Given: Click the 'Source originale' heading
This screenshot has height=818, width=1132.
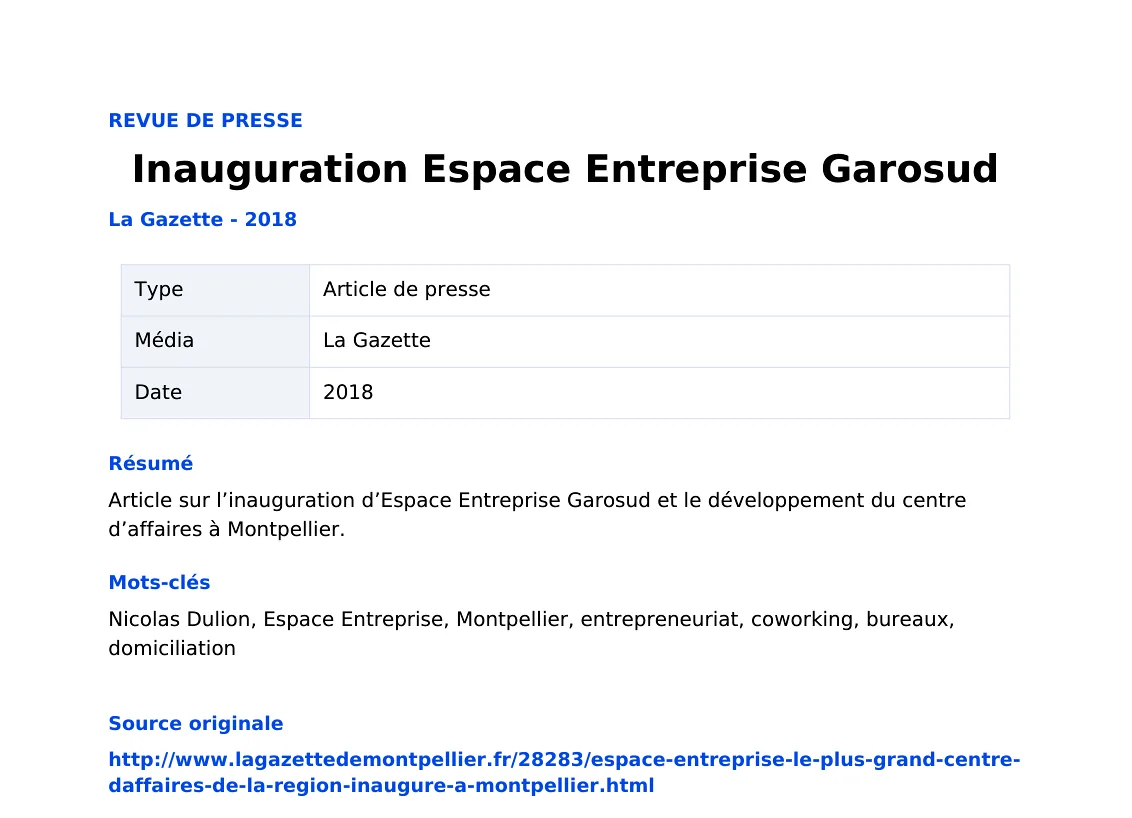Looking at the screenshot, I should point(196,723).
